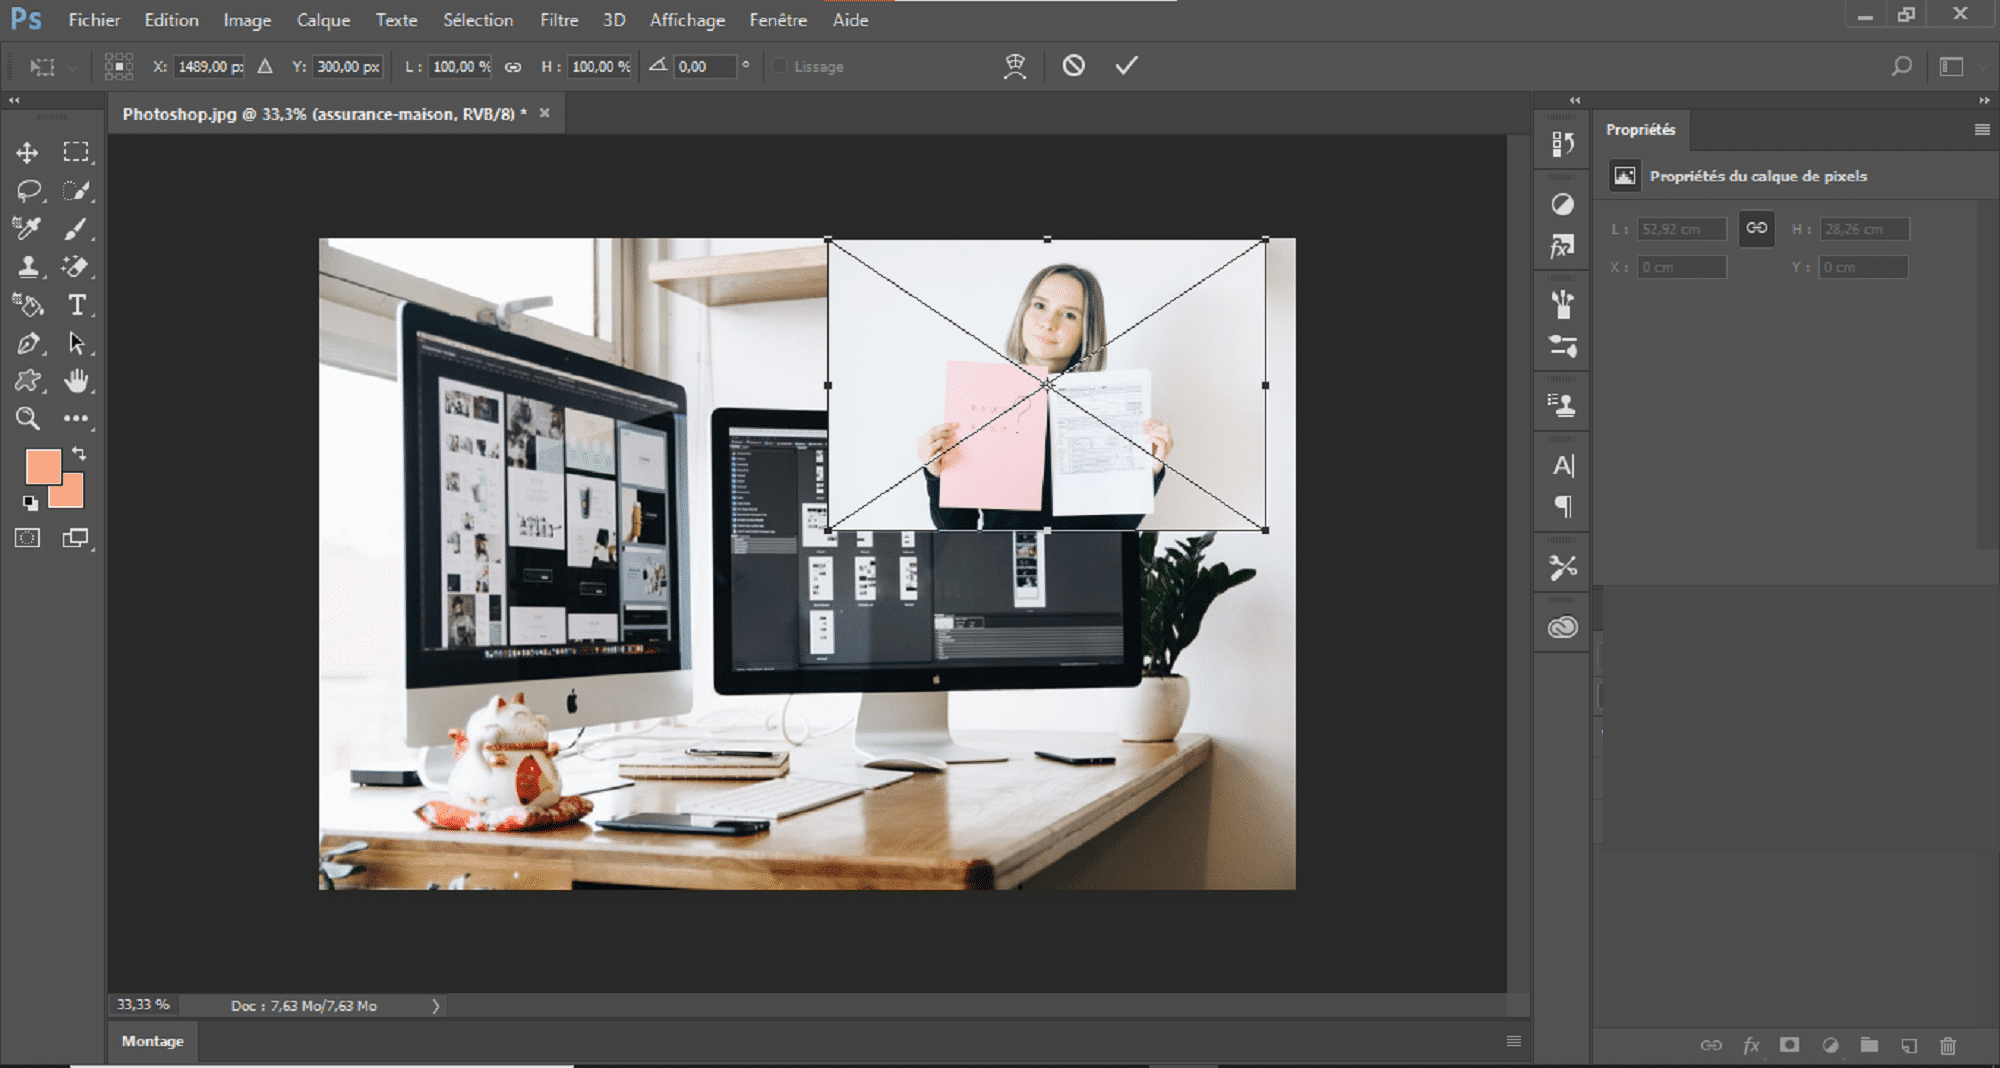Open the Edition menu
Viewport: 2000px width, 1068px height.
tap(171, 20)
